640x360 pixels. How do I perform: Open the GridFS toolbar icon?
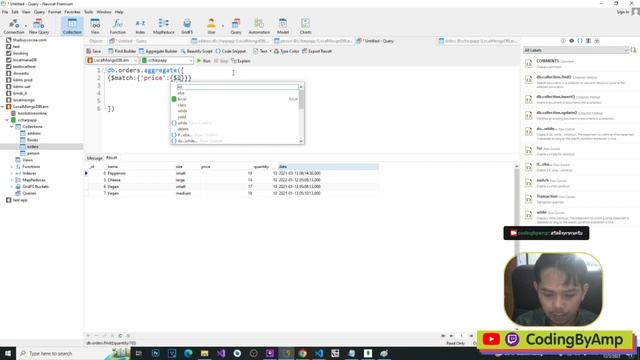tap(187, 26)
